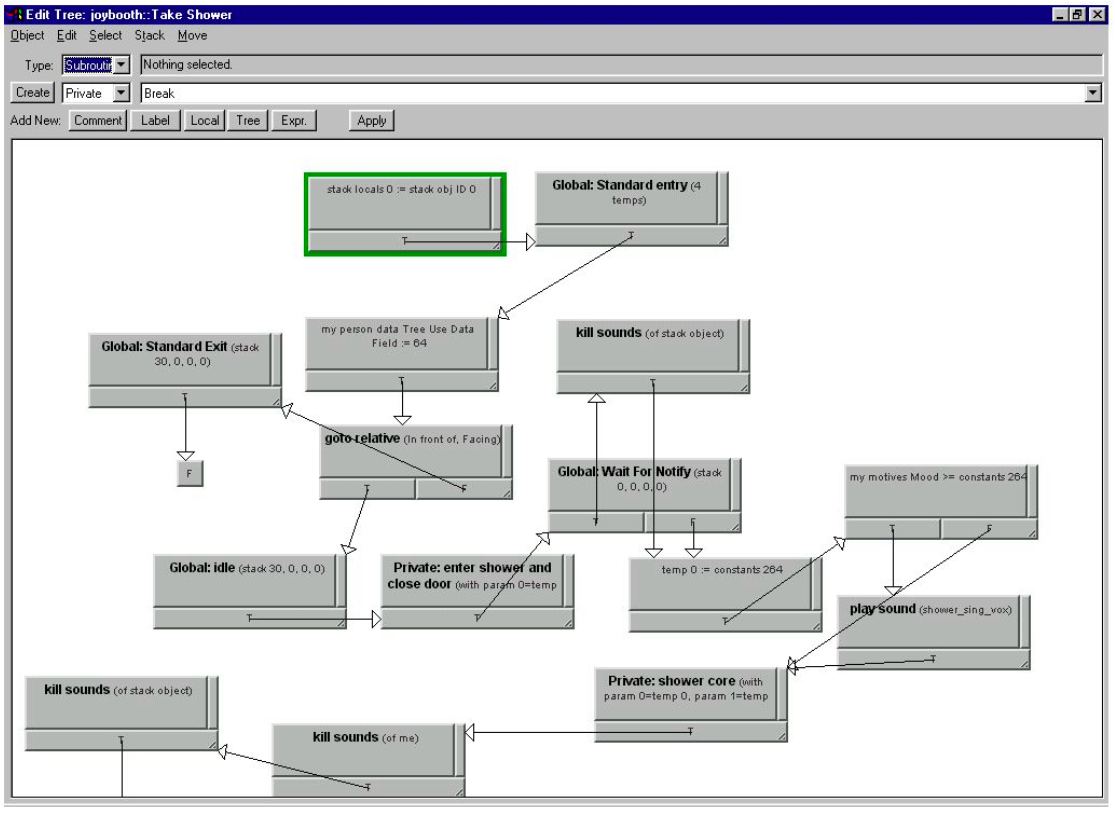The image size is (1115, 813).
Task: Open the Stack menu
Action: tap(149, 35)
